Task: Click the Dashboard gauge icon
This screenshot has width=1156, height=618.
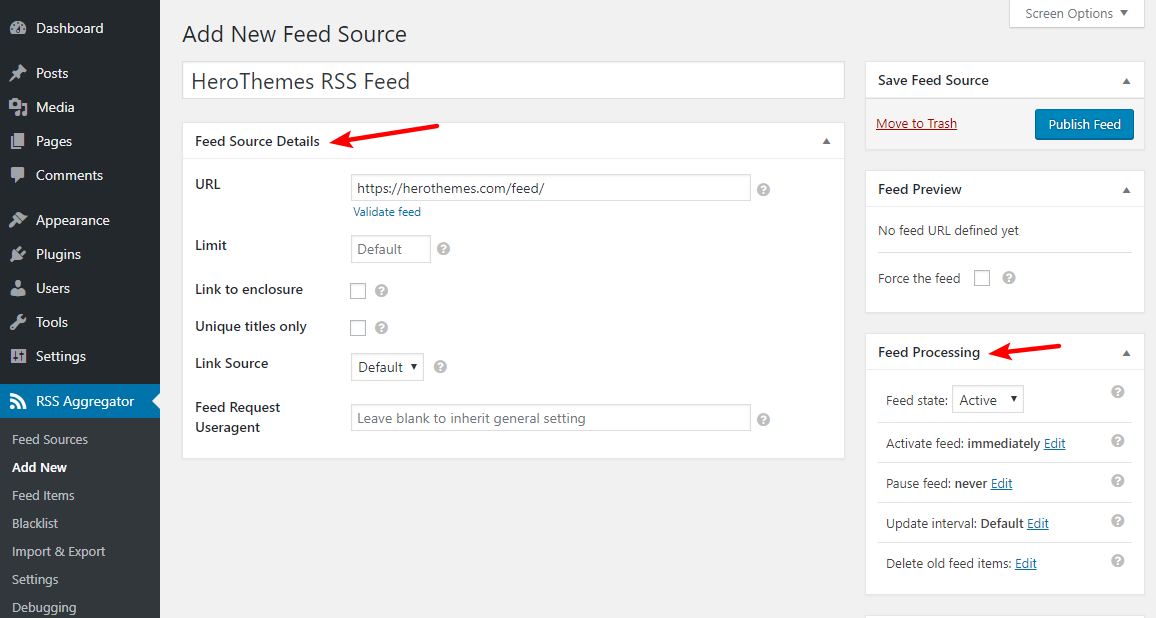Action: tap(18, 28)
